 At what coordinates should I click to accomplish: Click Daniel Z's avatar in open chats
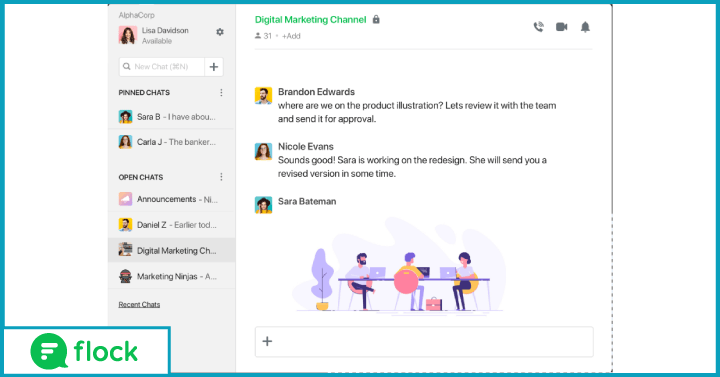click(x=125, y=225)
